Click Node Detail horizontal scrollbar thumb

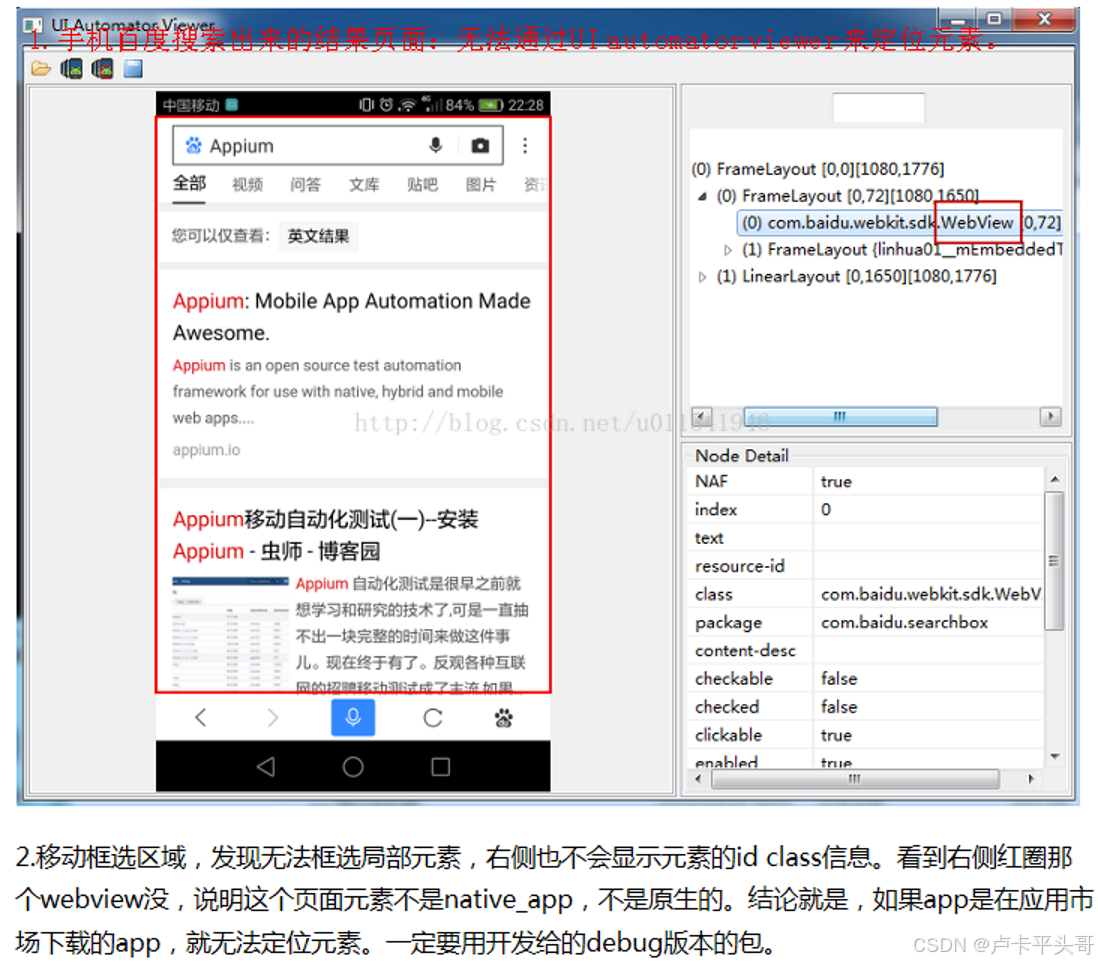pos(855,779)
